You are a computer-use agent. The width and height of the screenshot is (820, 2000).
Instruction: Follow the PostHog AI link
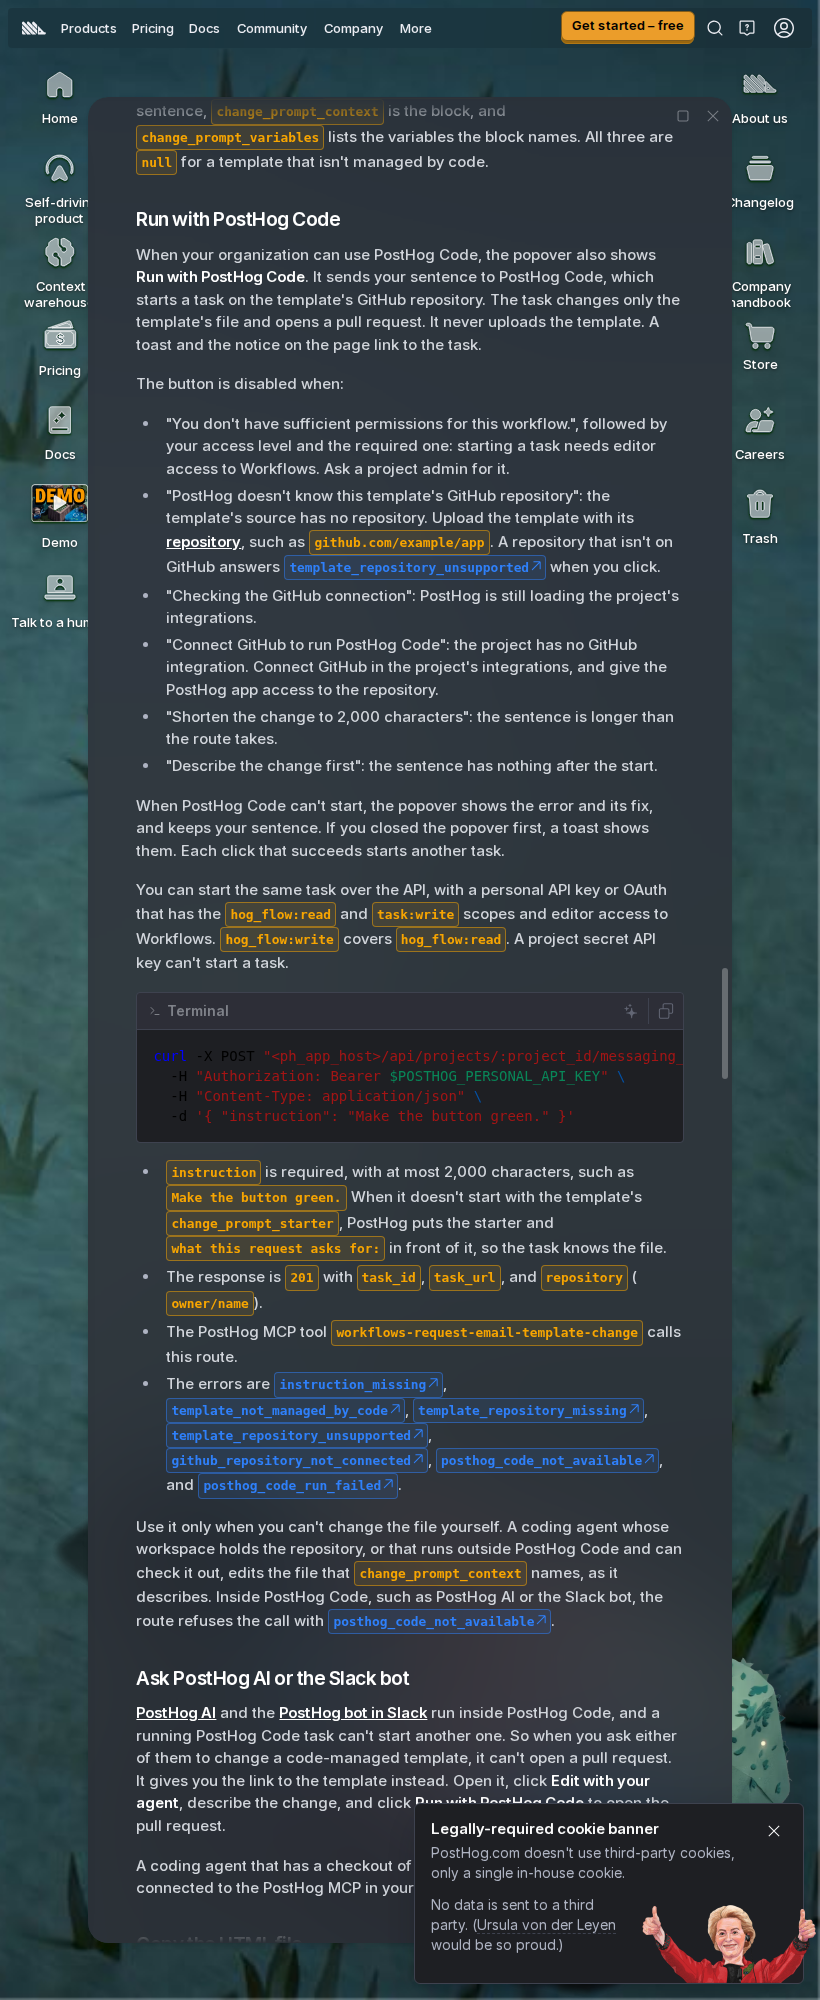(176, 1713)
